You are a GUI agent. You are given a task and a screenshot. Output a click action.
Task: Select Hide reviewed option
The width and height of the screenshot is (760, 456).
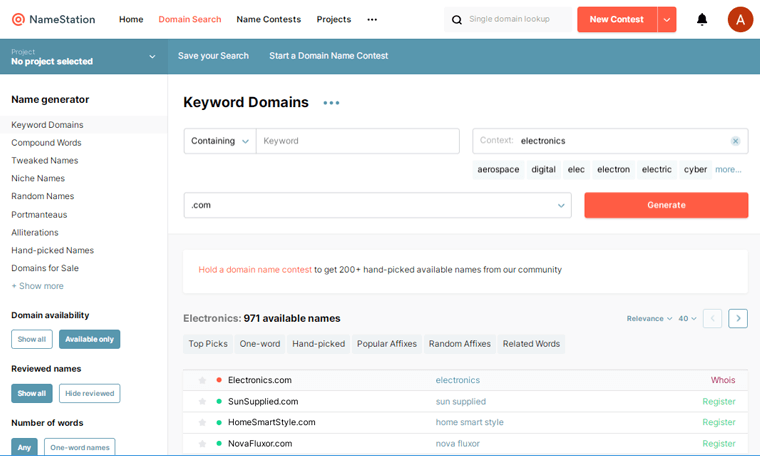[x=90, y=393]
